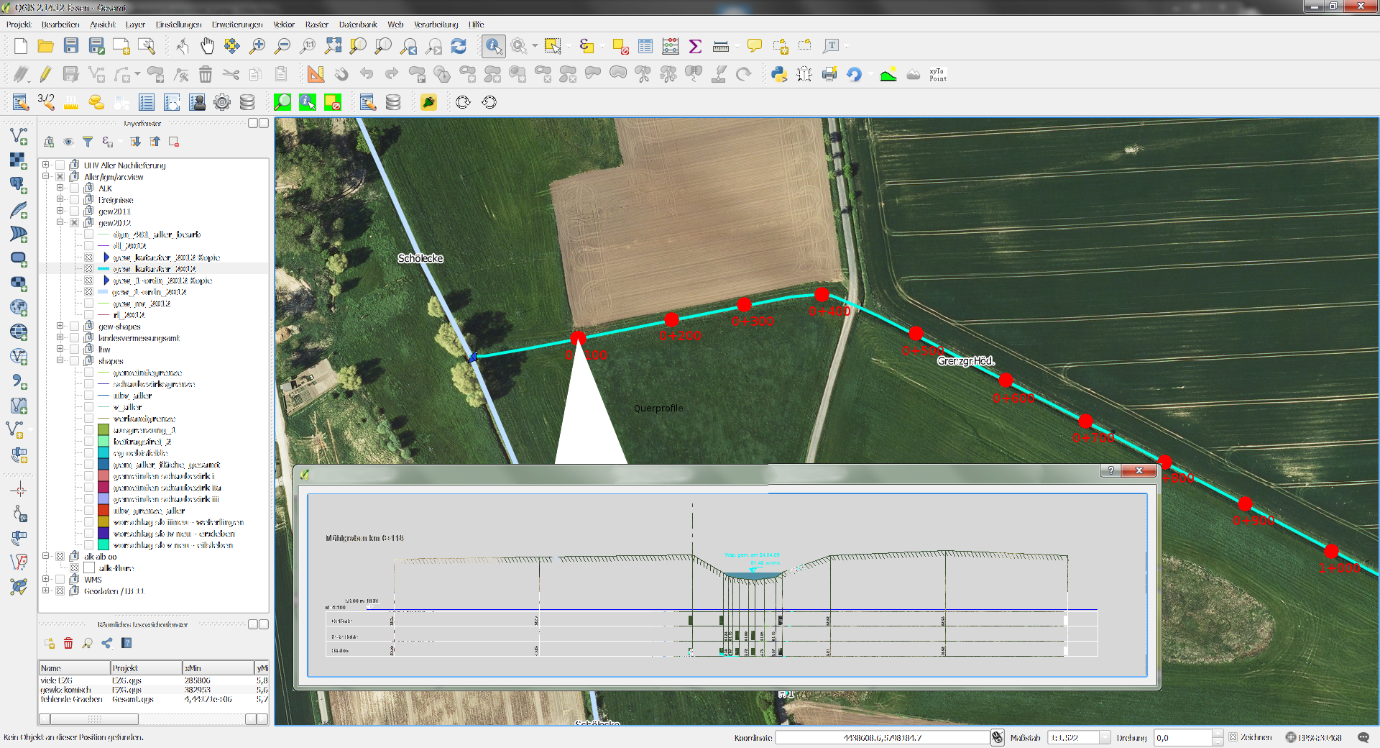Zoom to full extent using the toolbar icon
This screenshot has height=748, width=1380.
coord(333,46)
